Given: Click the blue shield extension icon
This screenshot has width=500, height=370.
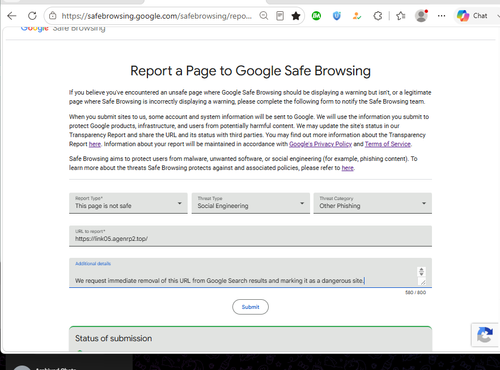Looking at the screenshot, I should [337, 16].
